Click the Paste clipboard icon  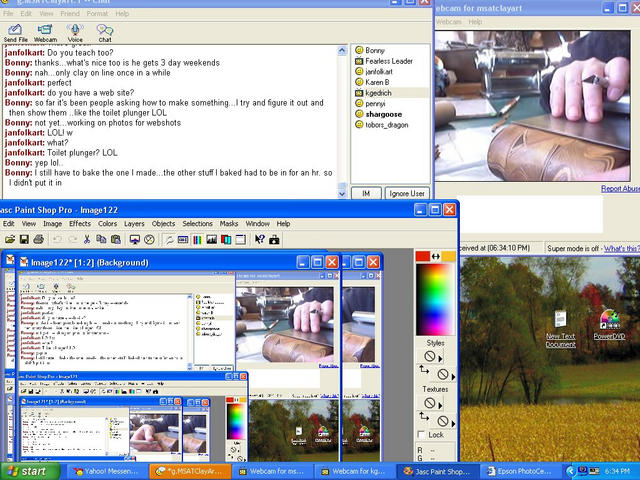116,239
